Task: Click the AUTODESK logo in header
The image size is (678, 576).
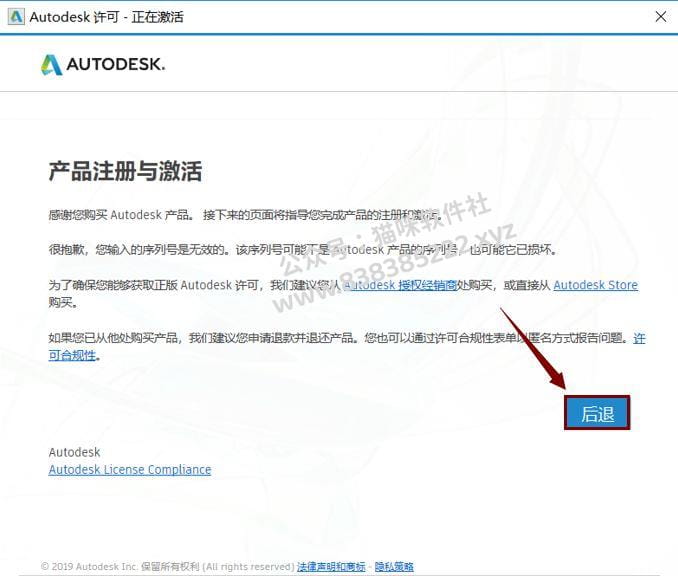Action: (103, 64)
